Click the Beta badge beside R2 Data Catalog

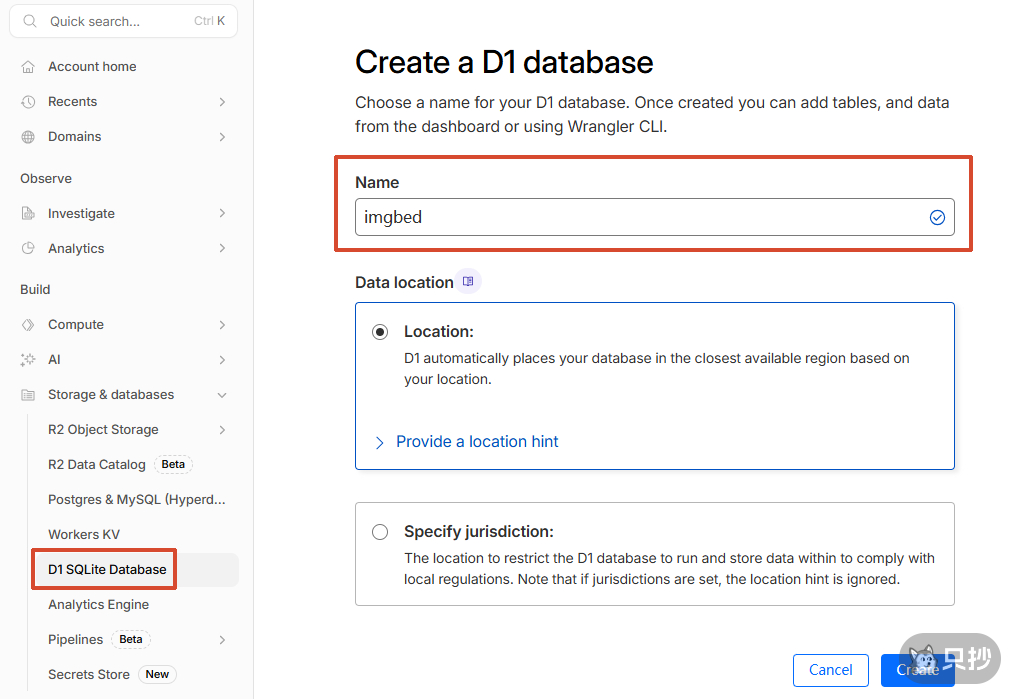[x=173, y=464]
